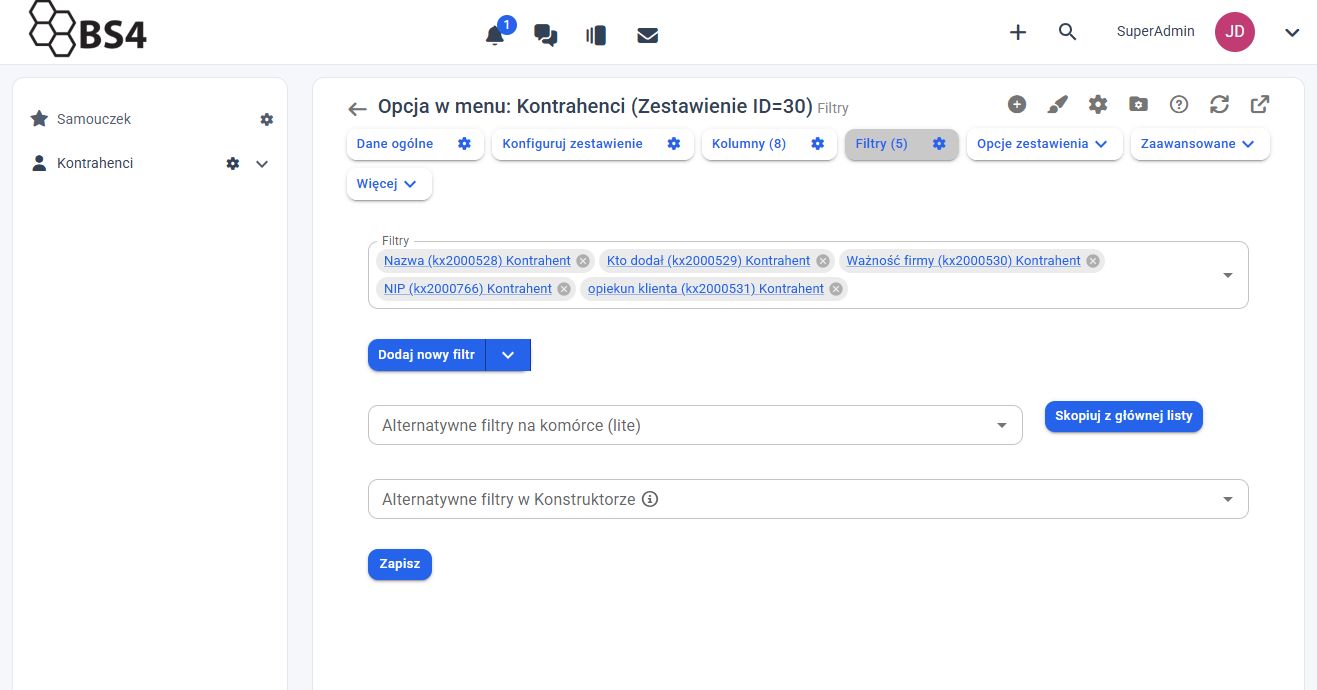Remove the NIP (kx2000766) chip
The height and width of the screenshot is (690, 1317).
564,289
